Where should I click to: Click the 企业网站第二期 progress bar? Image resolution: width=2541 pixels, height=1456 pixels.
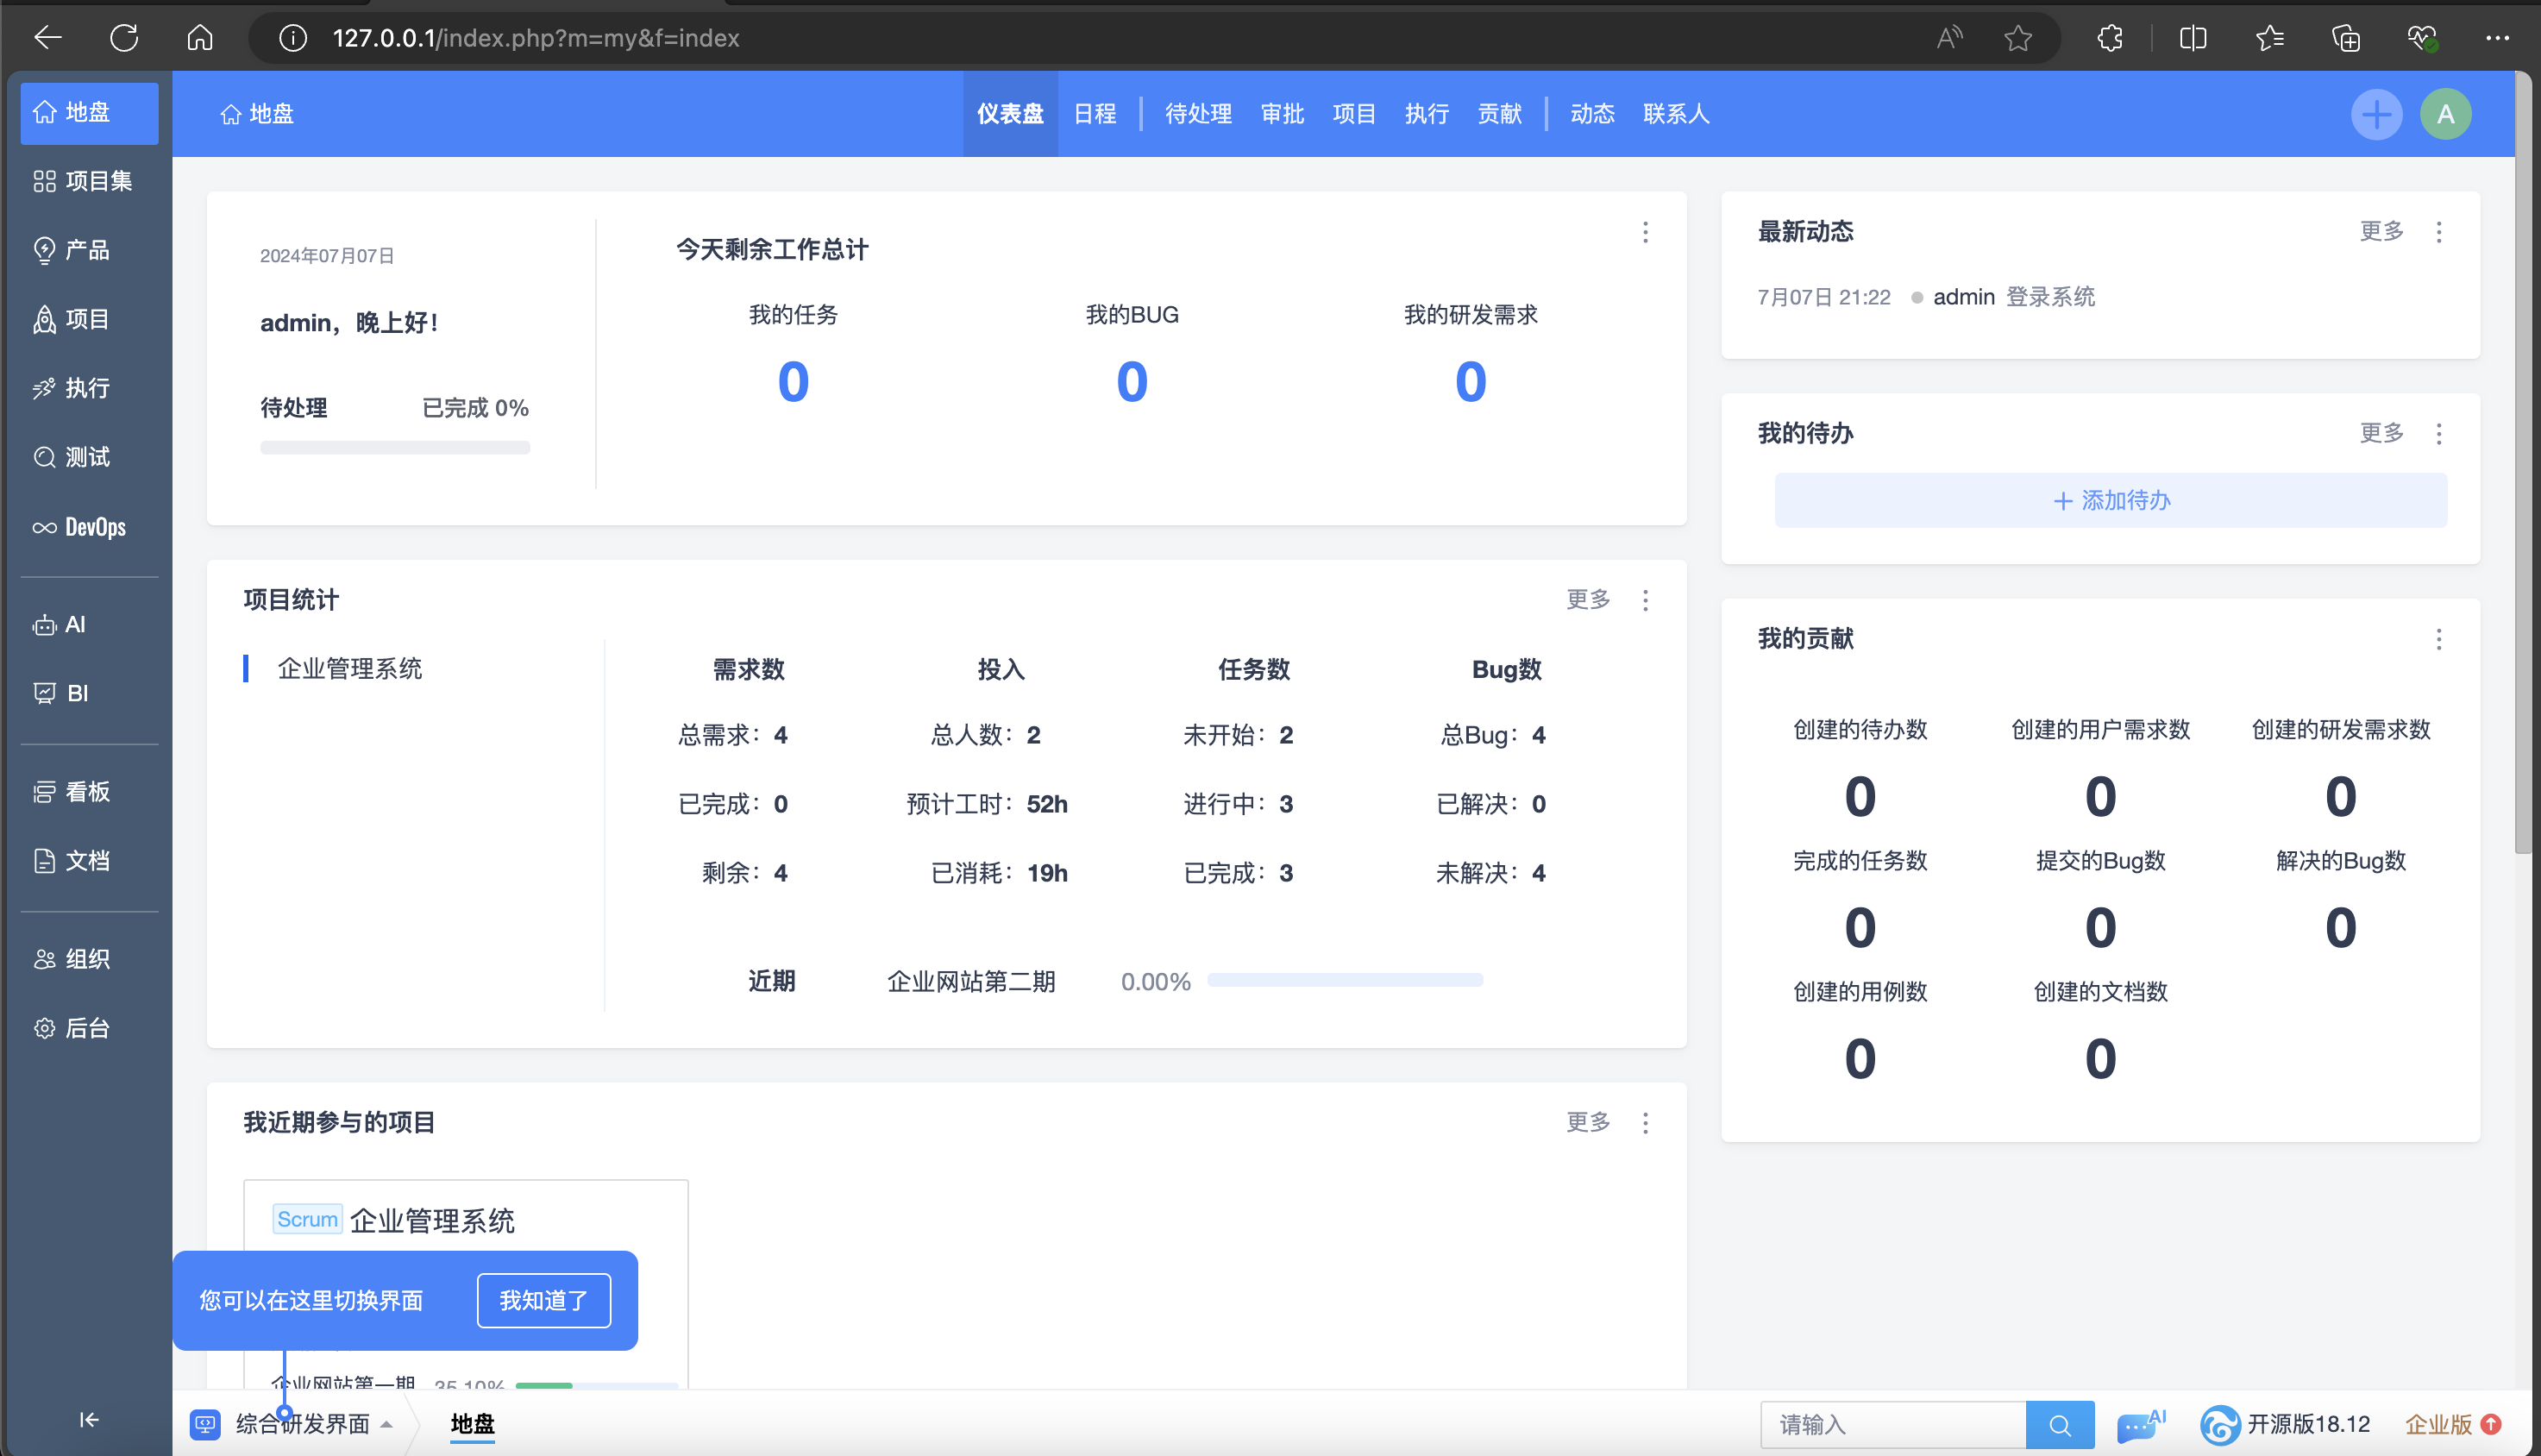[x=1344, y=980]
